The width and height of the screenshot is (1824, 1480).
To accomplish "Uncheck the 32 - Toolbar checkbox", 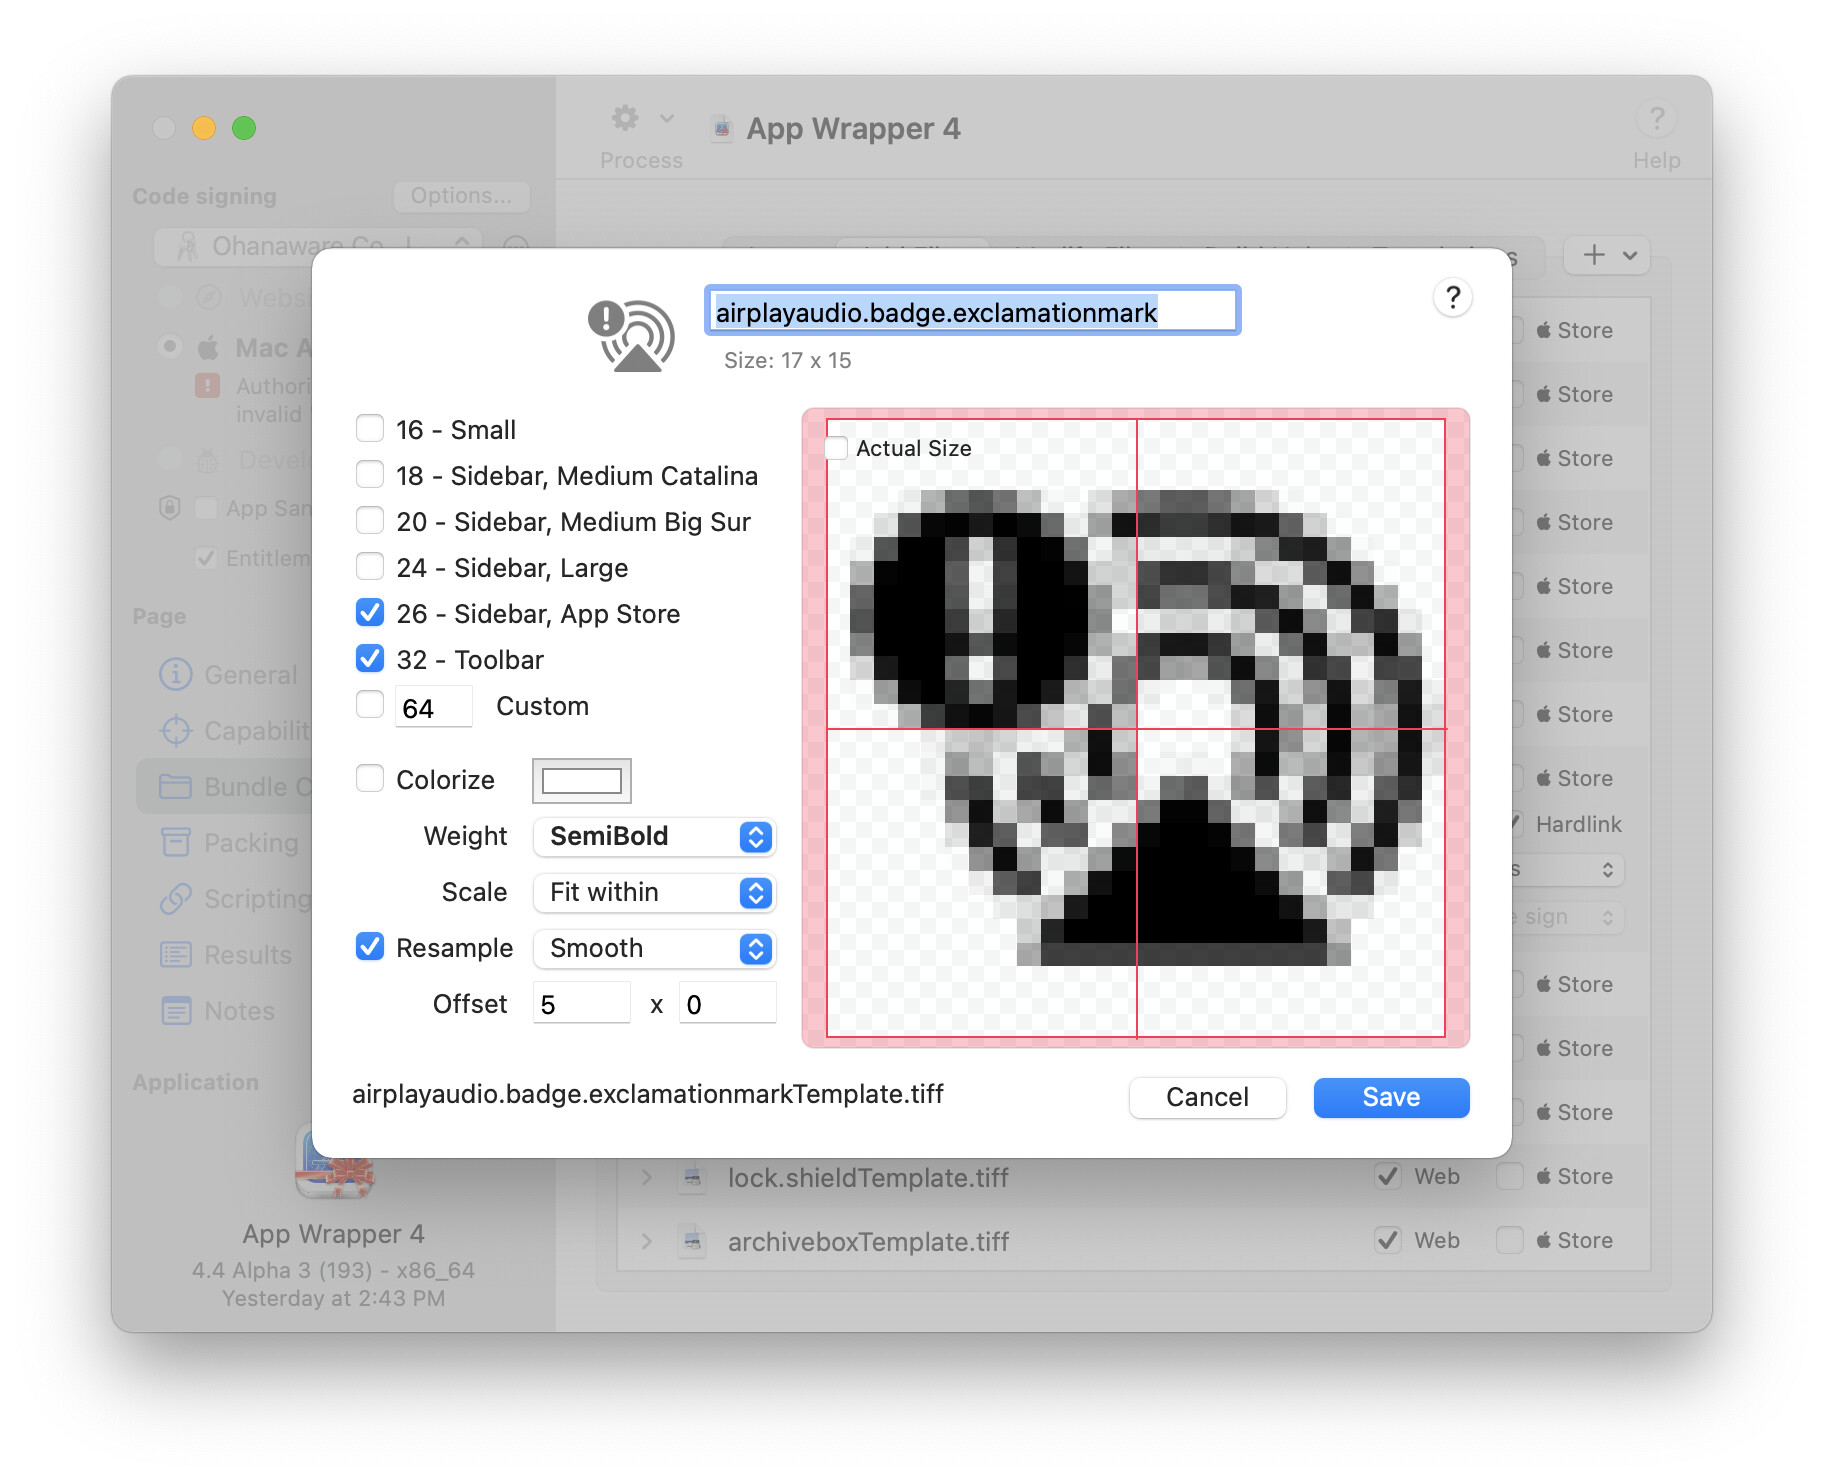I will coord(370,659).
